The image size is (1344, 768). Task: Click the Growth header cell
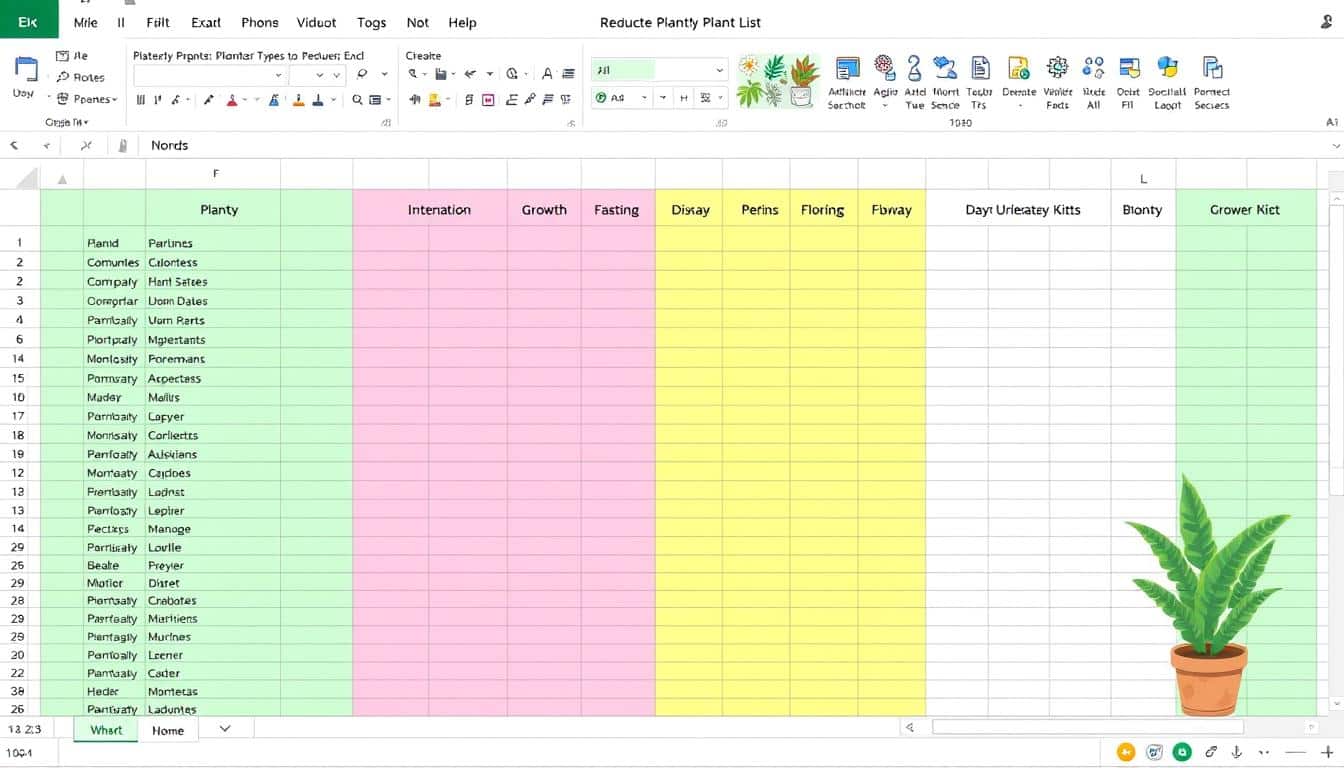(x=544, y=210)
